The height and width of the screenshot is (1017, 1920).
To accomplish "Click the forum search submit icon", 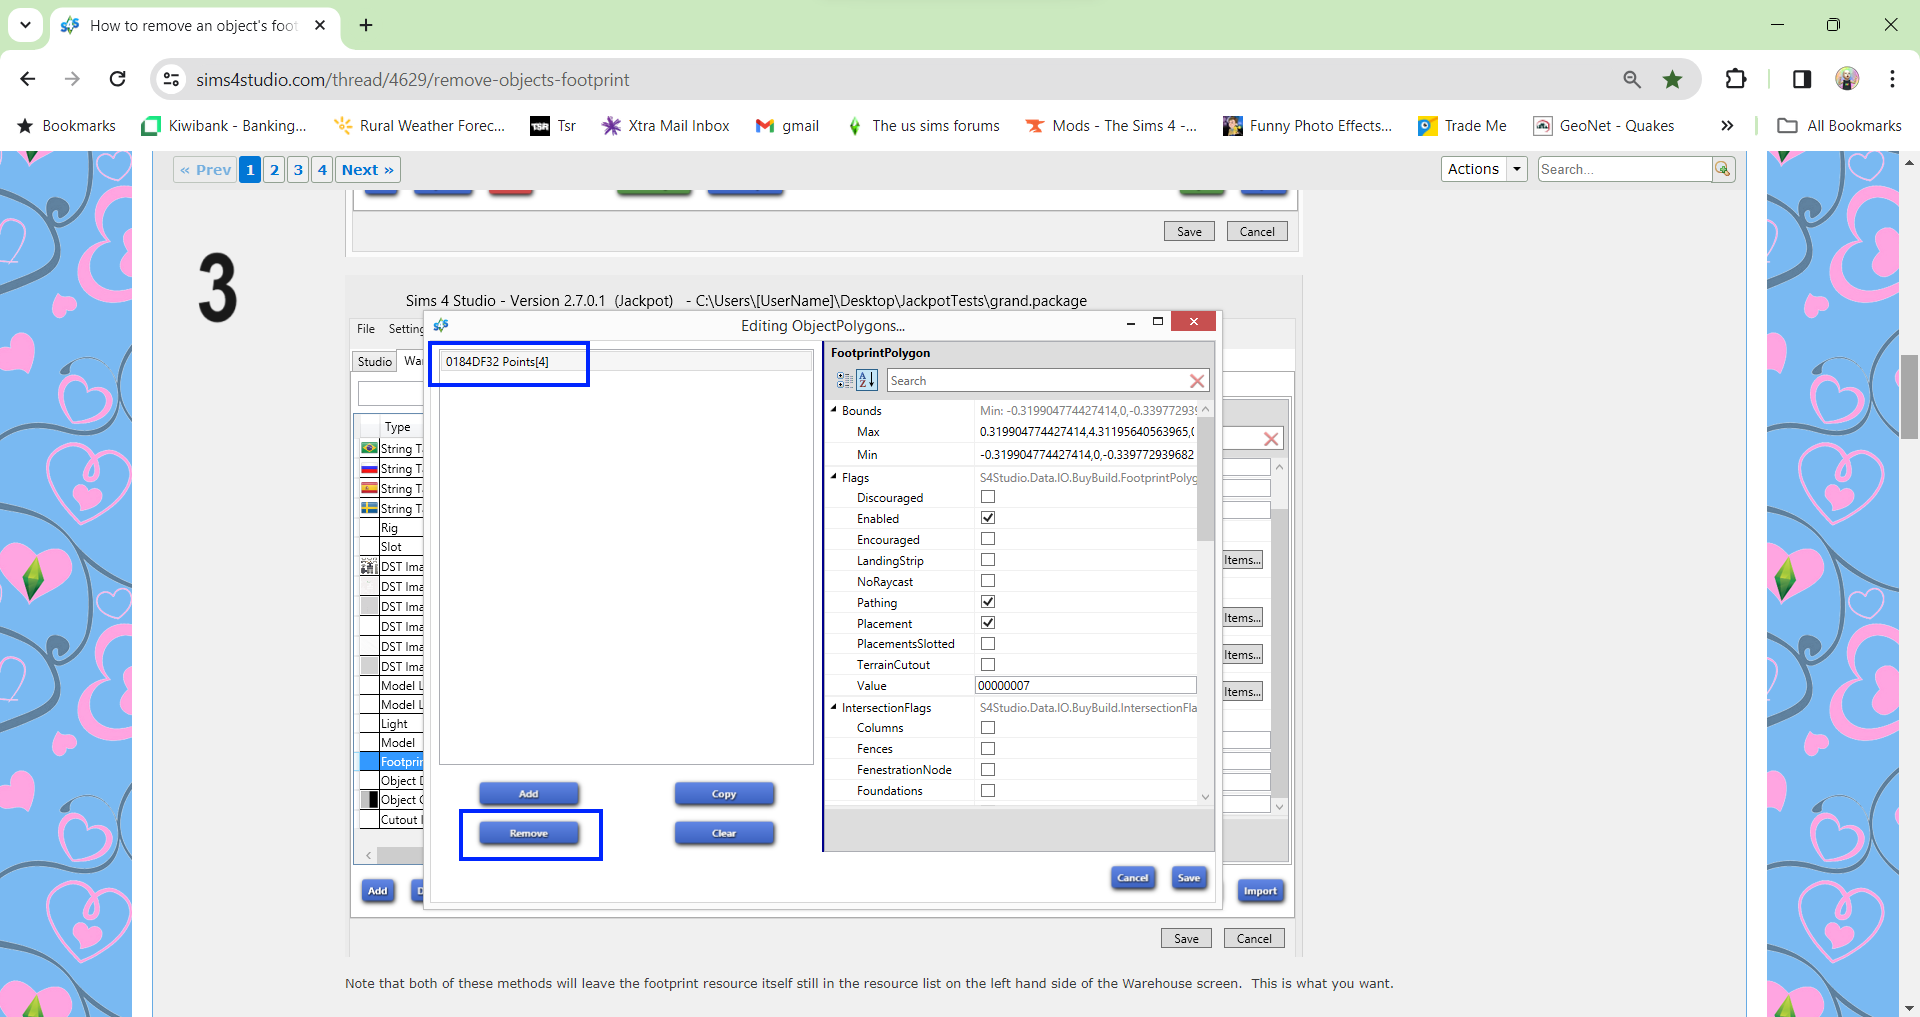I will [x=1722, y=169].
